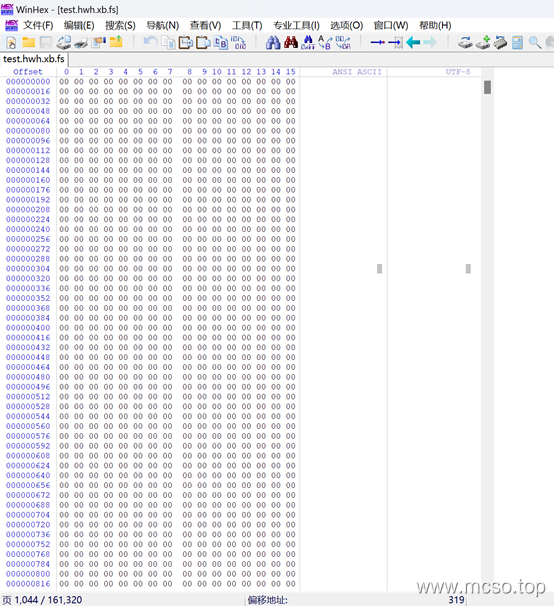This screenshot has height=607, width=555.
Task: Click the page 1,044 / 161,320 status field
Action: click(42, 600)
